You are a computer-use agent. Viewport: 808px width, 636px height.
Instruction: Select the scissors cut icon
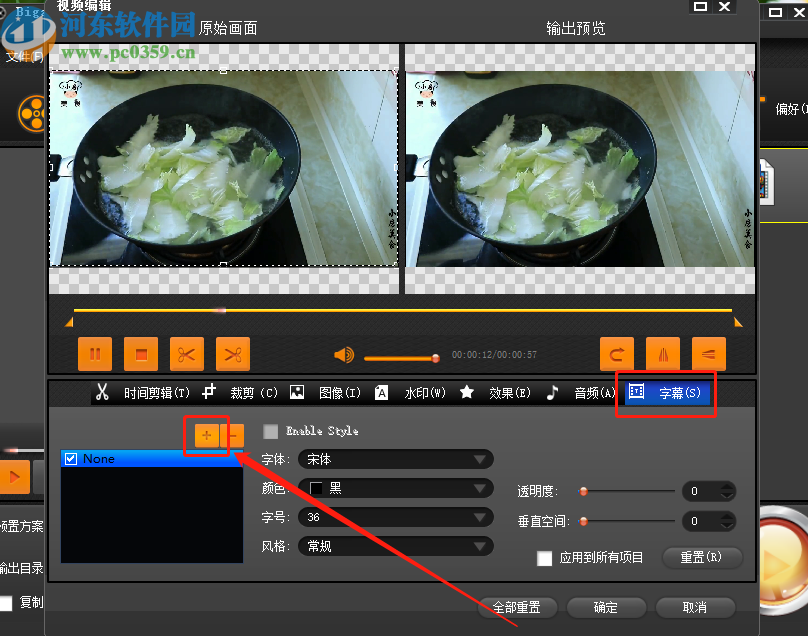[186, 353]
